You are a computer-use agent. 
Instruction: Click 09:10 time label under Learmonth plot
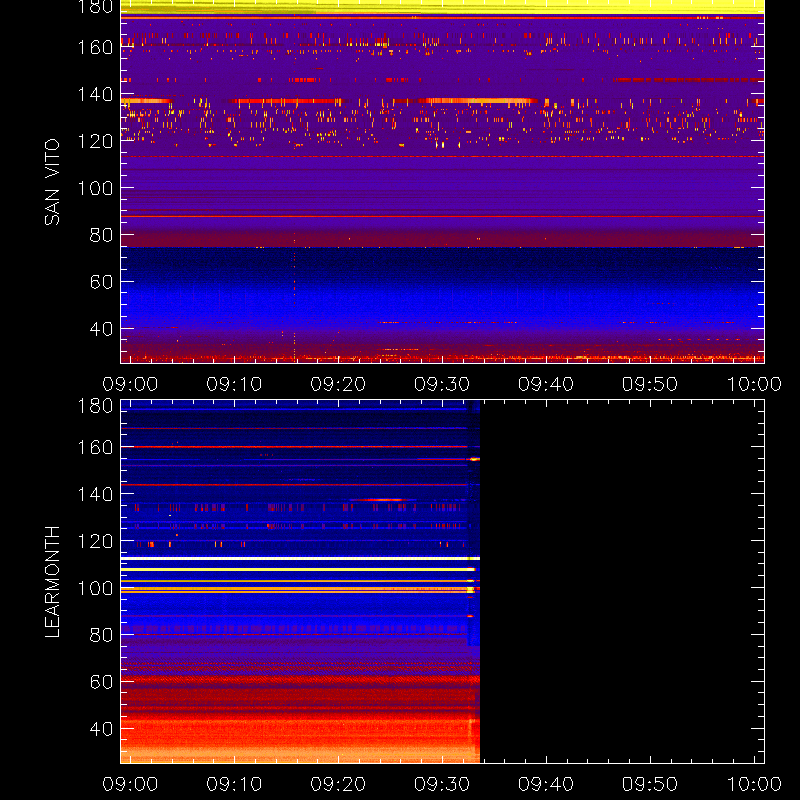click(234, 784)
